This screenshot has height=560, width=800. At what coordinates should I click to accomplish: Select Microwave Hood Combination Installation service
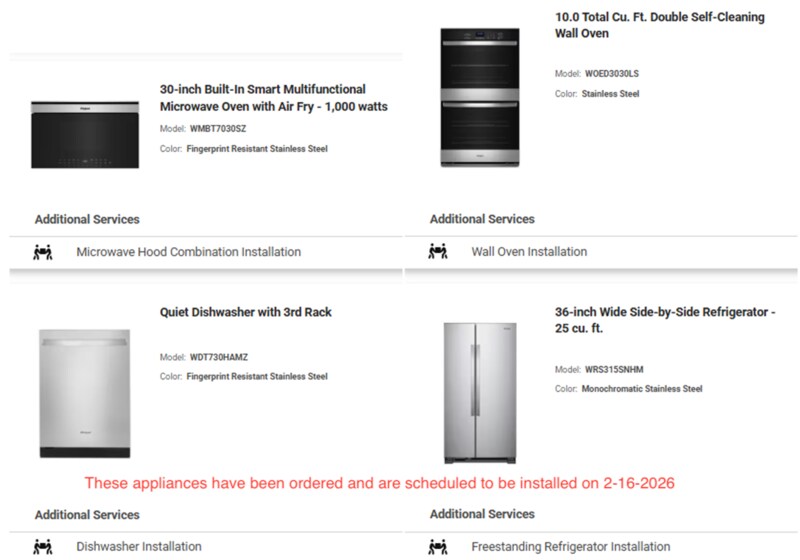coord(188,252)
